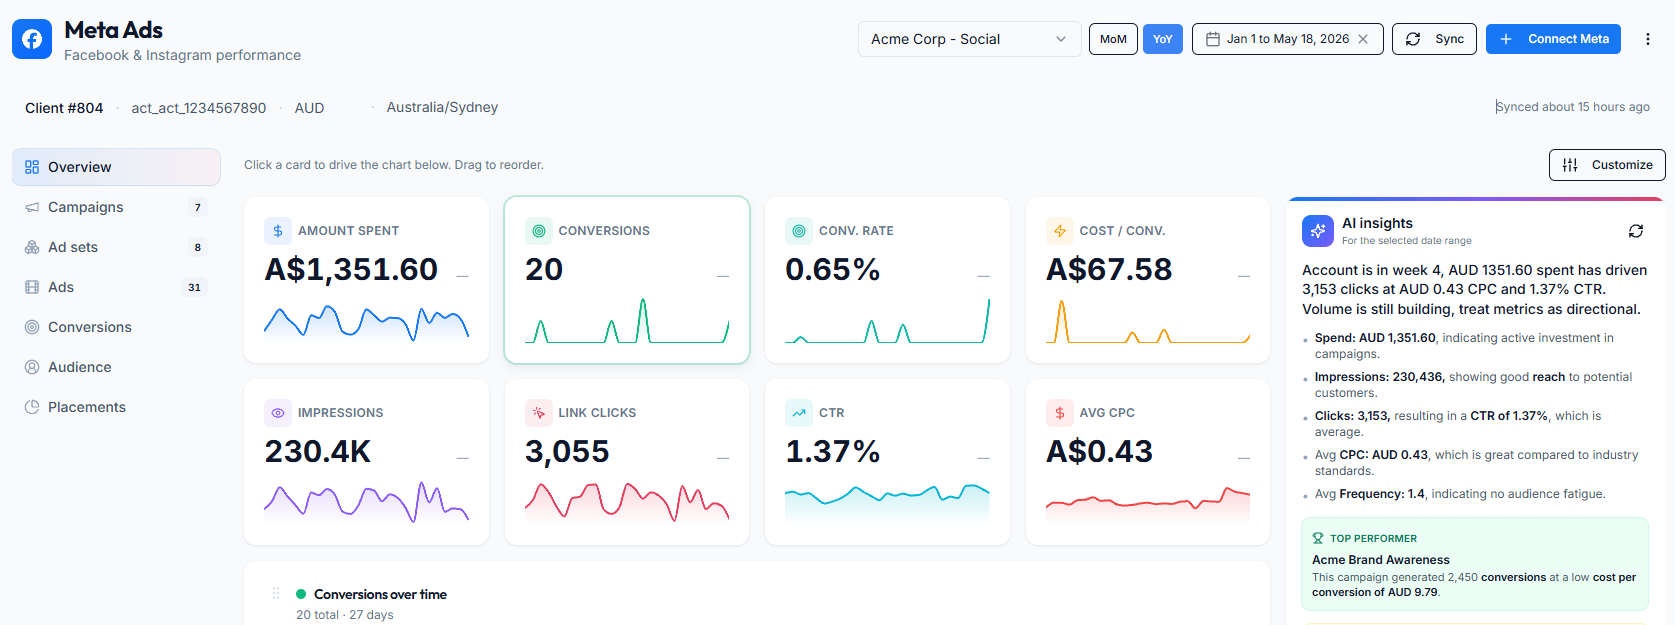The width and height of the screenshot is (1675, 625).
Task: Click the eye icon on Impressions card
Action: tap(278, 413)
